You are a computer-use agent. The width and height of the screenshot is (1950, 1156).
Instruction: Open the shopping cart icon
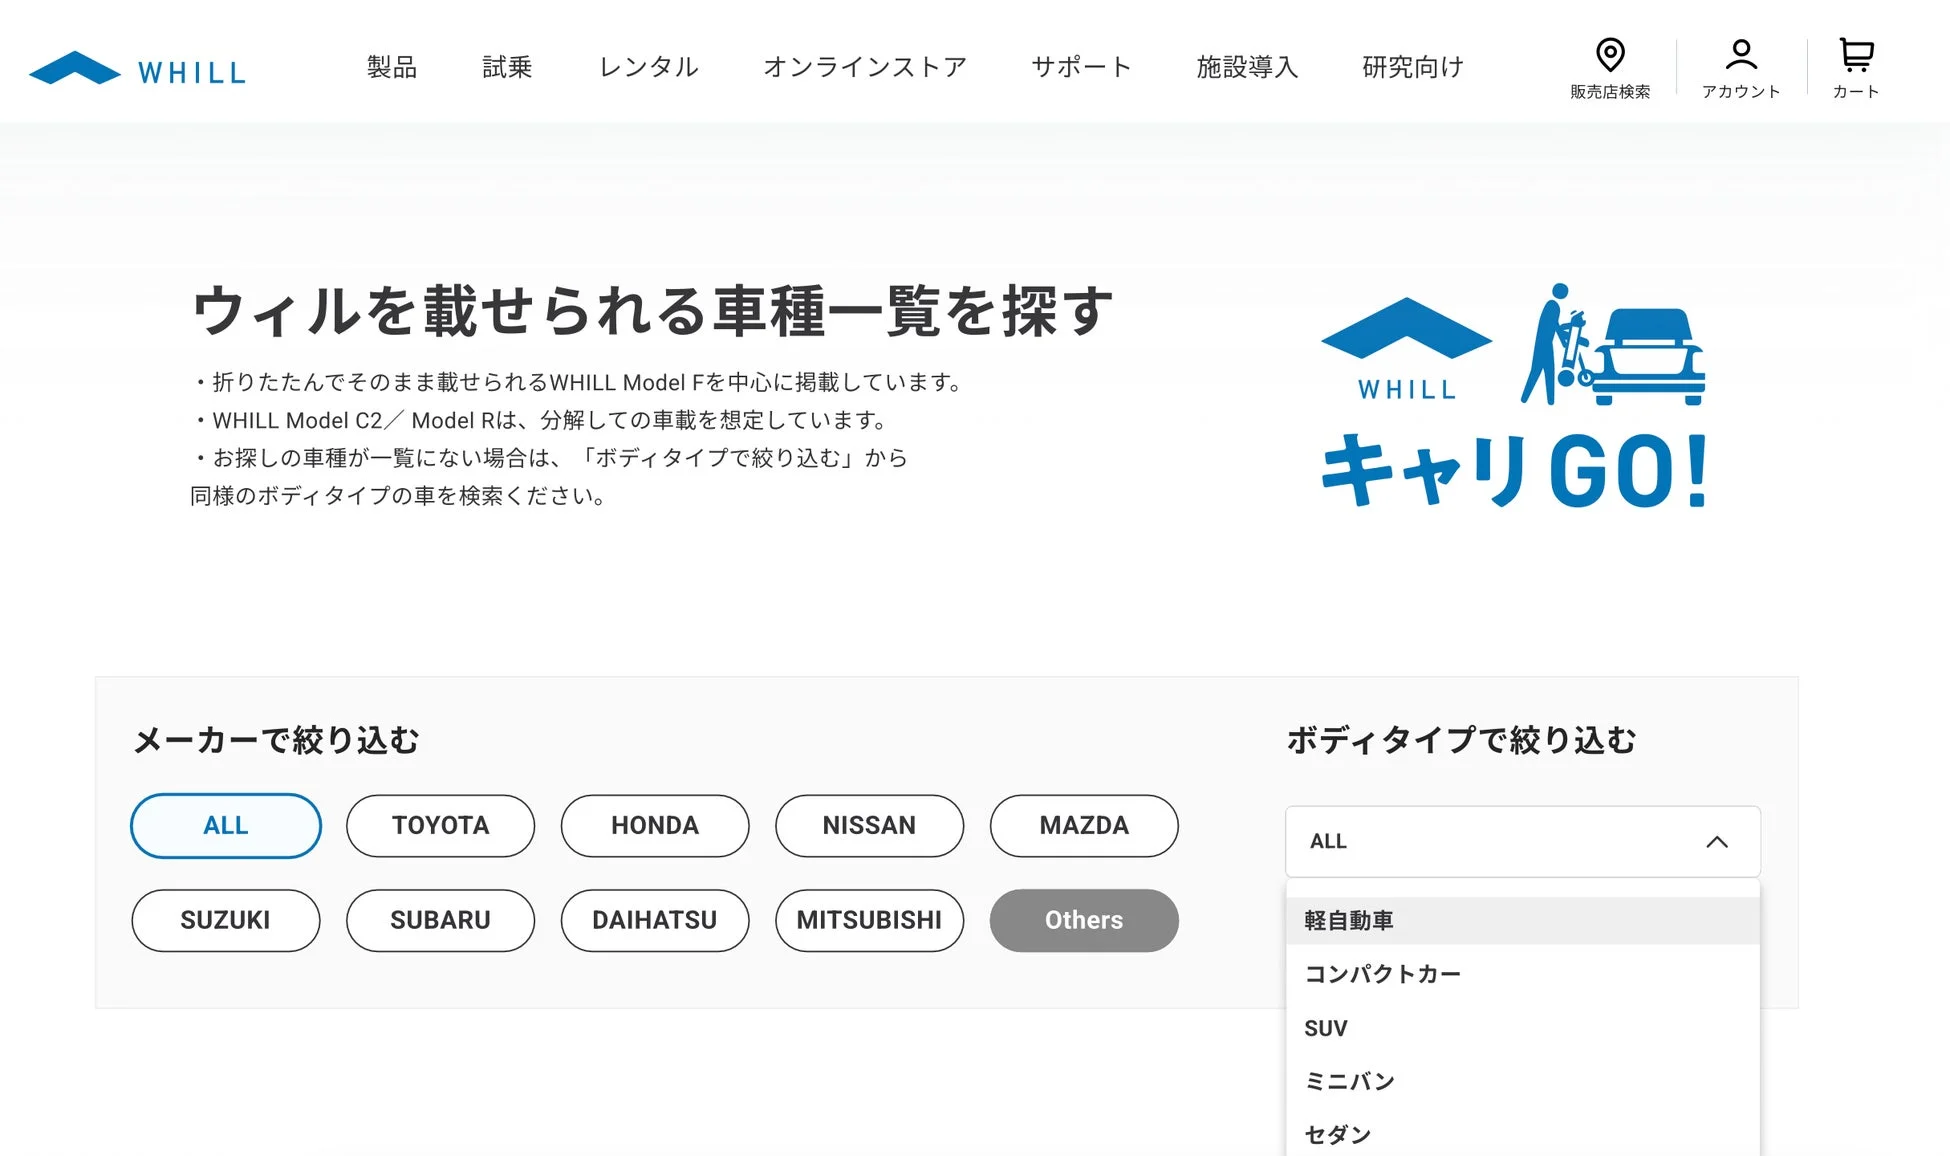[1855, 56]
